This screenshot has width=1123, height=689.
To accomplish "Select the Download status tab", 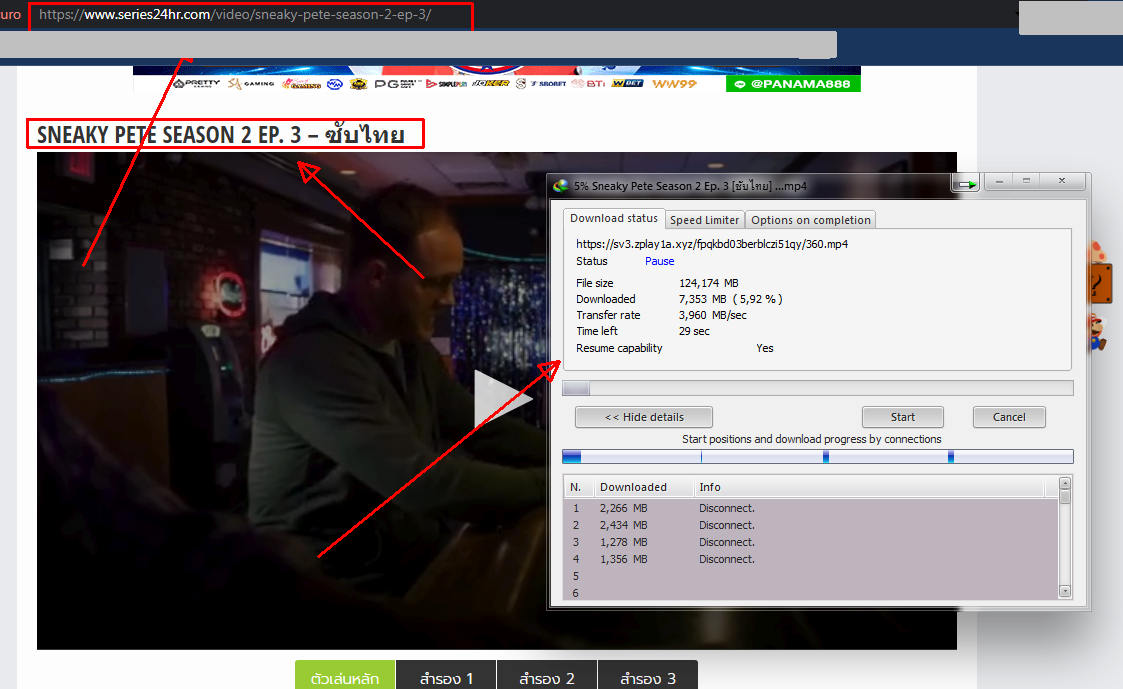I will pos(614,218).
